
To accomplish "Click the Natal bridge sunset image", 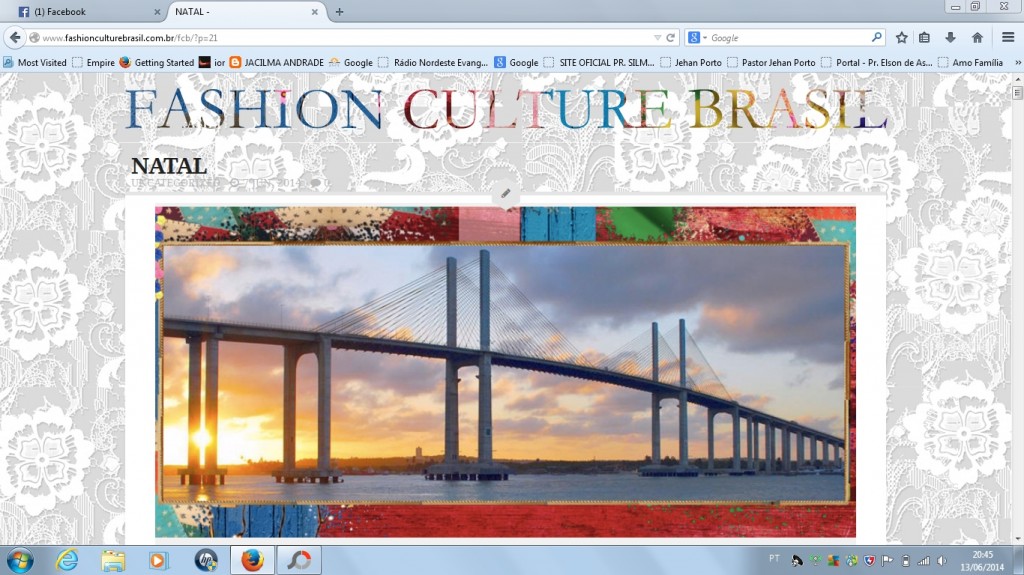I will pos(505,372).
